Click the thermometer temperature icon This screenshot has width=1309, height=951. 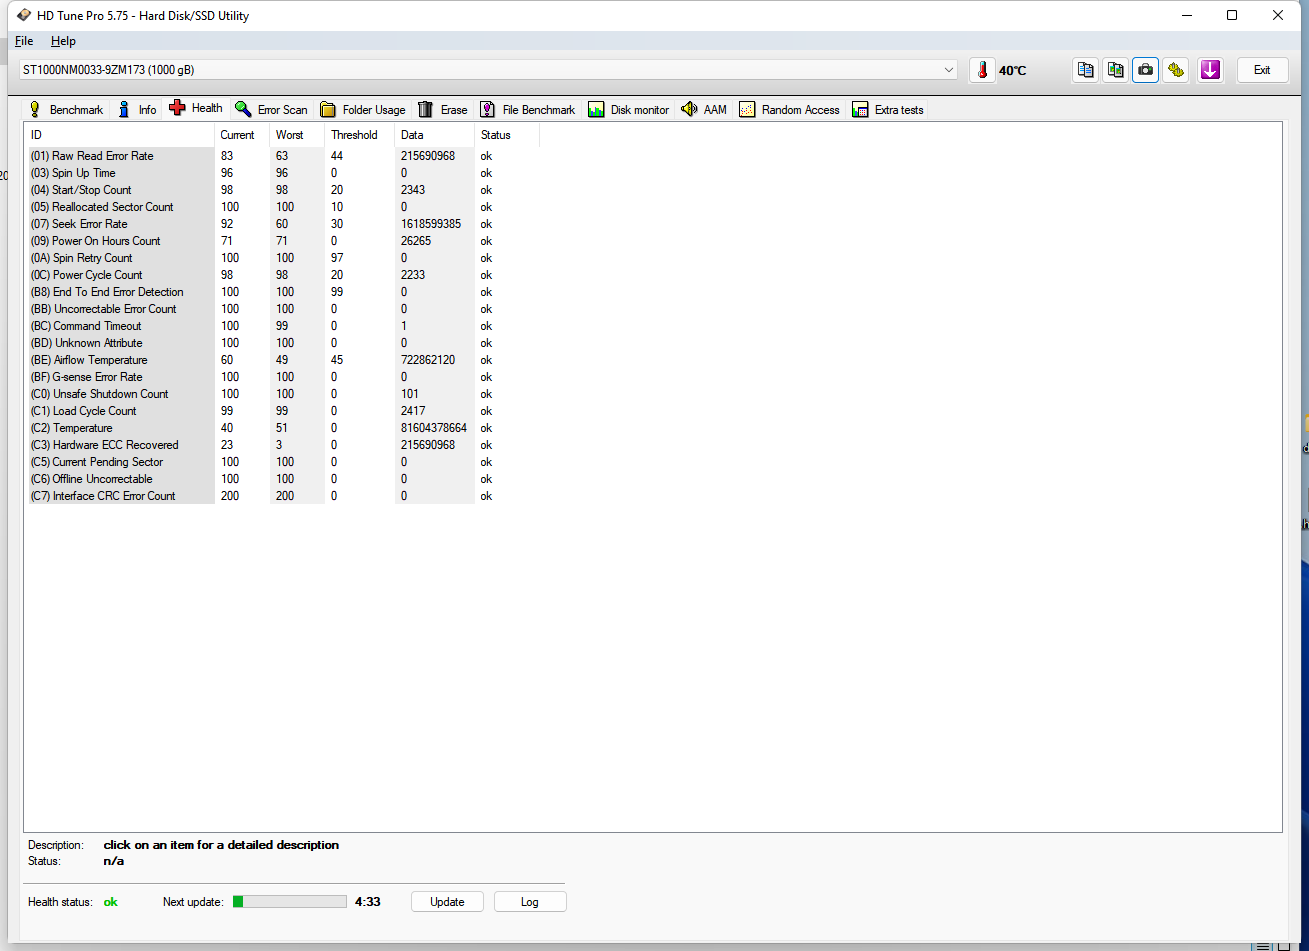pyautogui.click(x=982, y=70)
